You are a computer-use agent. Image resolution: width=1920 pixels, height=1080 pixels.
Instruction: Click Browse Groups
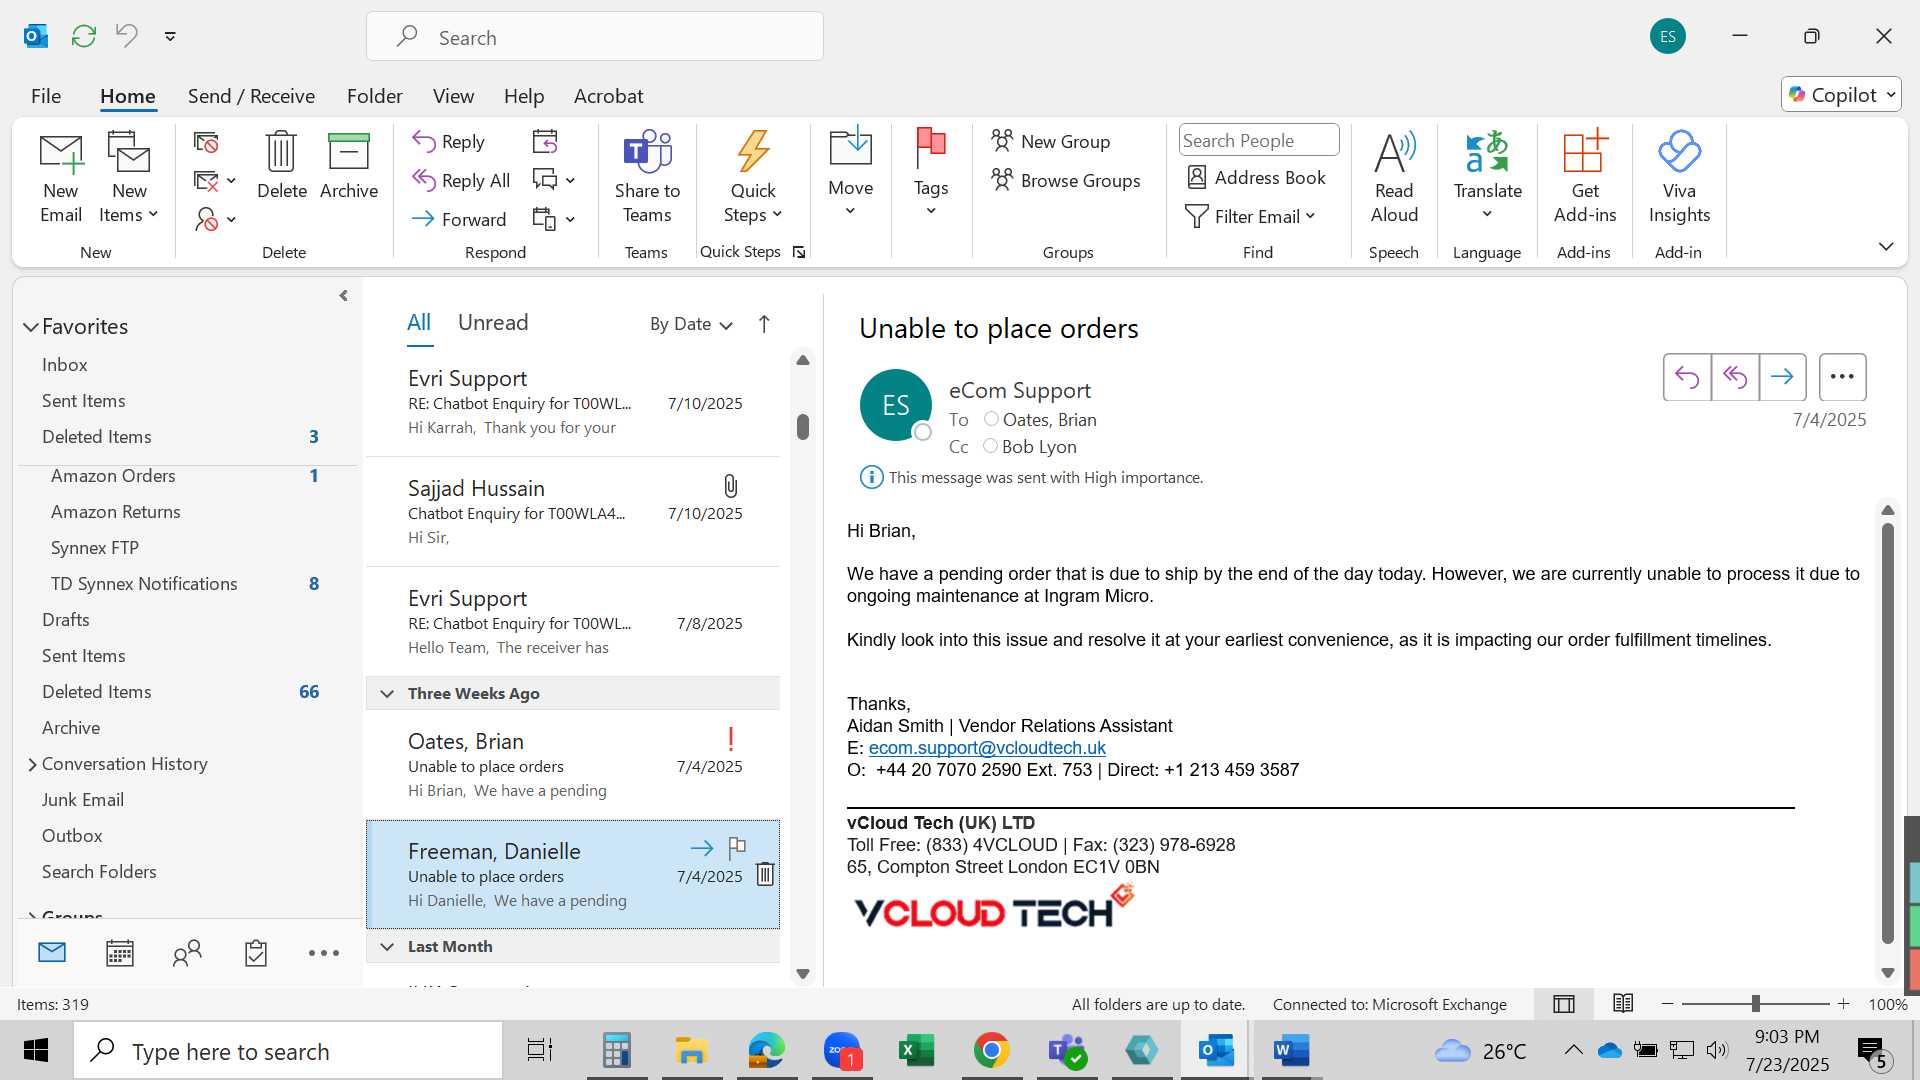[x=1065, y=181]
